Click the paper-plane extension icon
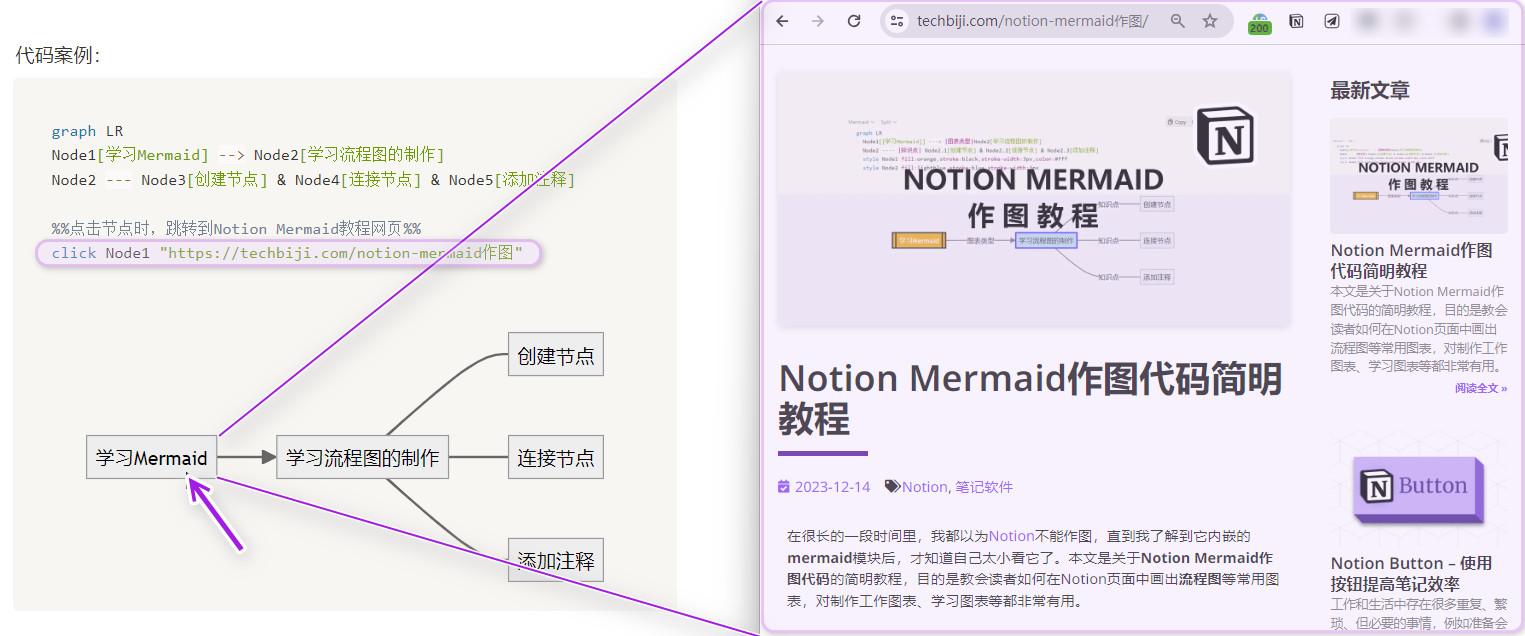Viewport: 1525px width, 636px height. pos(1332,20)
